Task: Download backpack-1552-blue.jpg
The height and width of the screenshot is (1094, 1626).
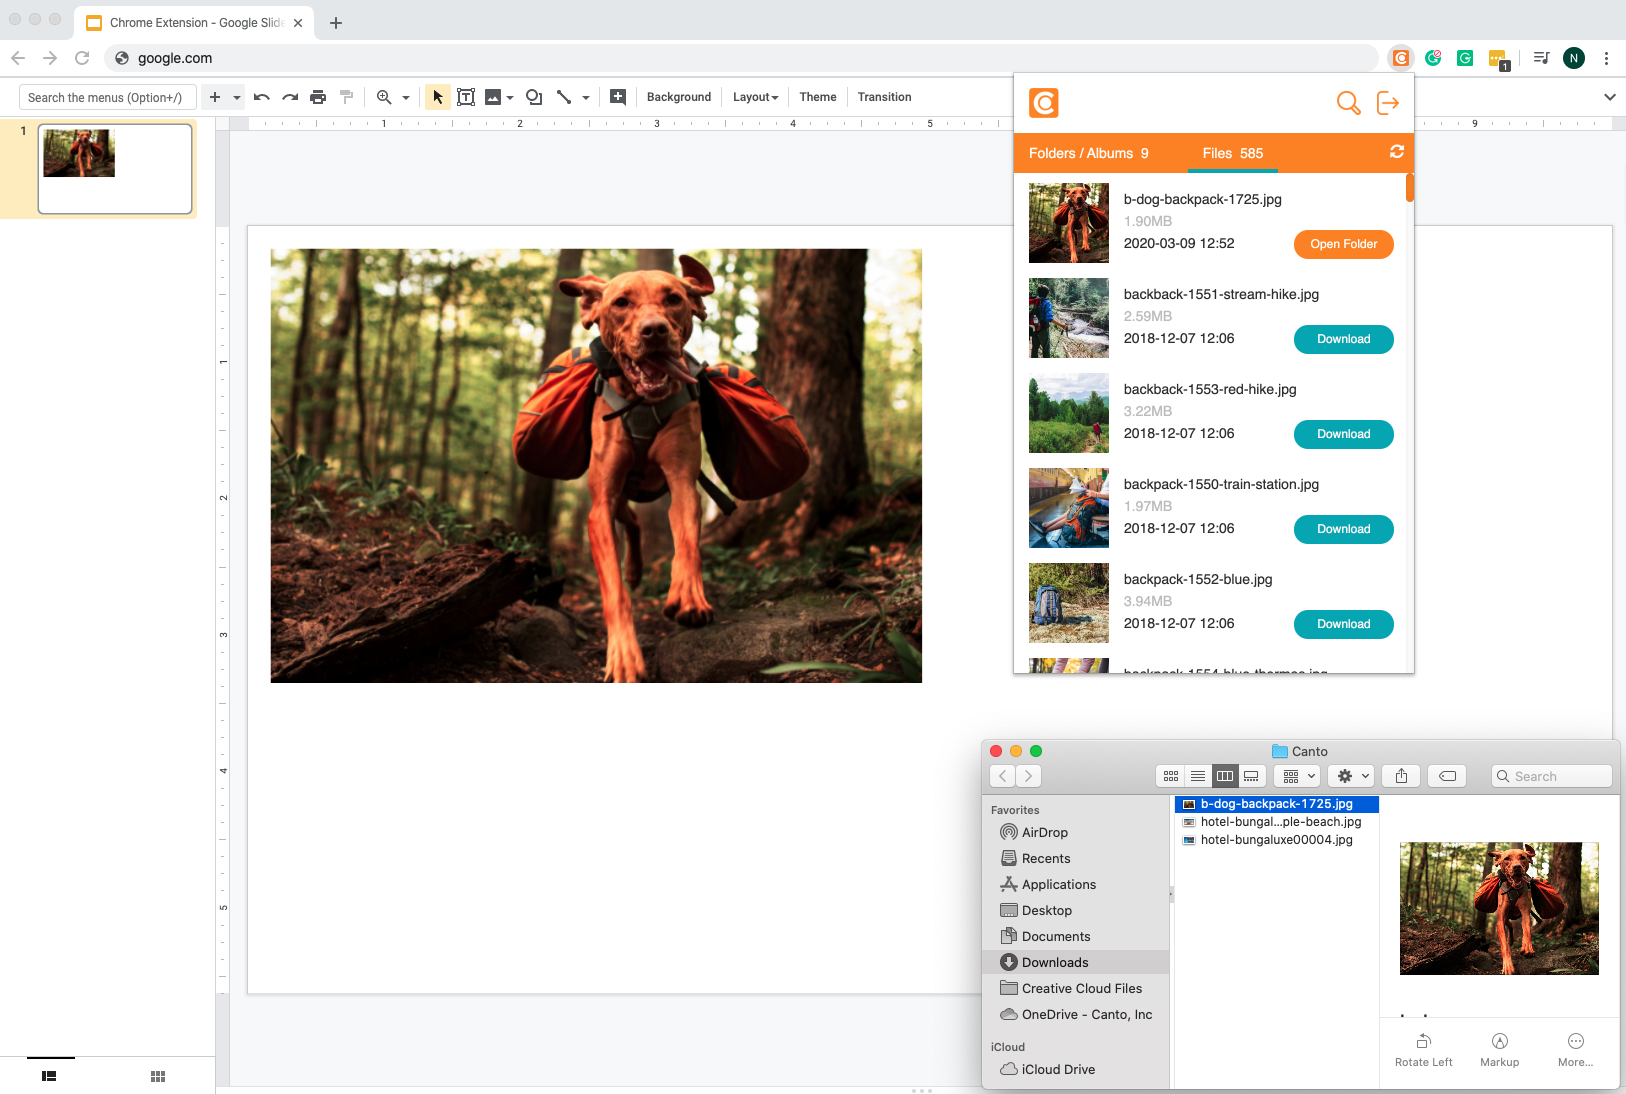Action: point(1344,624)
